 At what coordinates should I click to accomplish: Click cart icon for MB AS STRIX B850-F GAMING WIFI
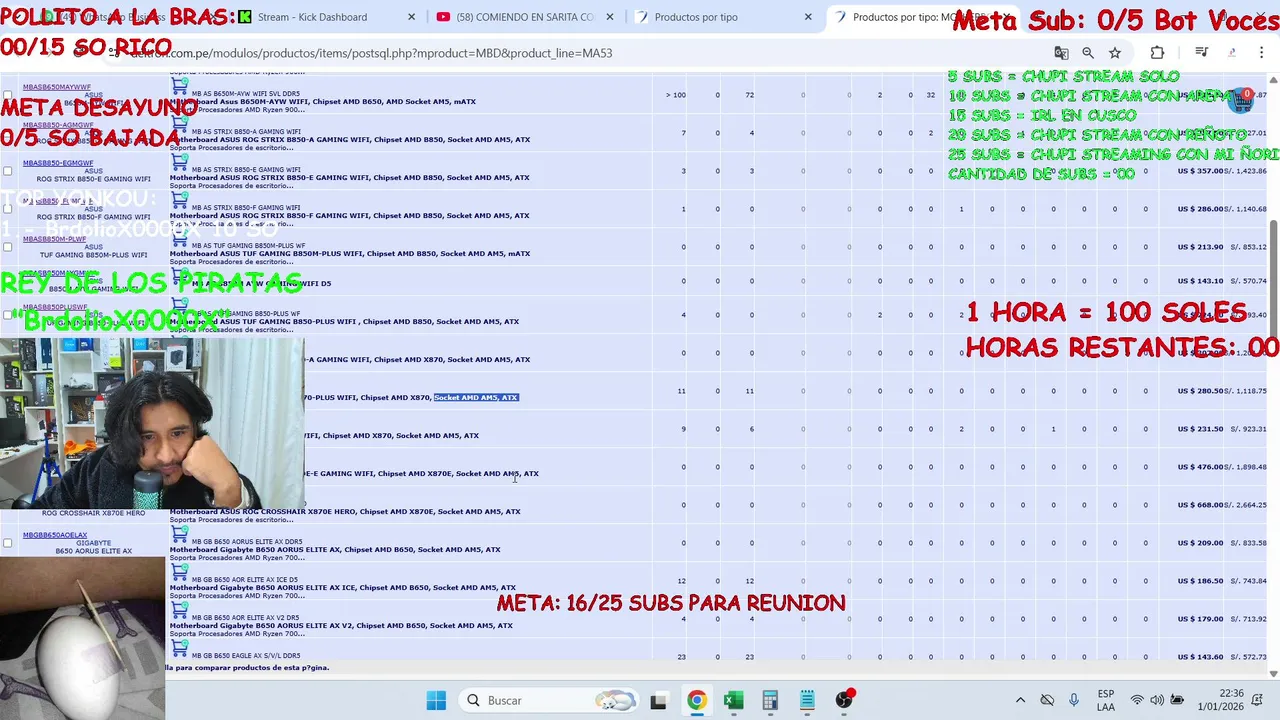179,200
